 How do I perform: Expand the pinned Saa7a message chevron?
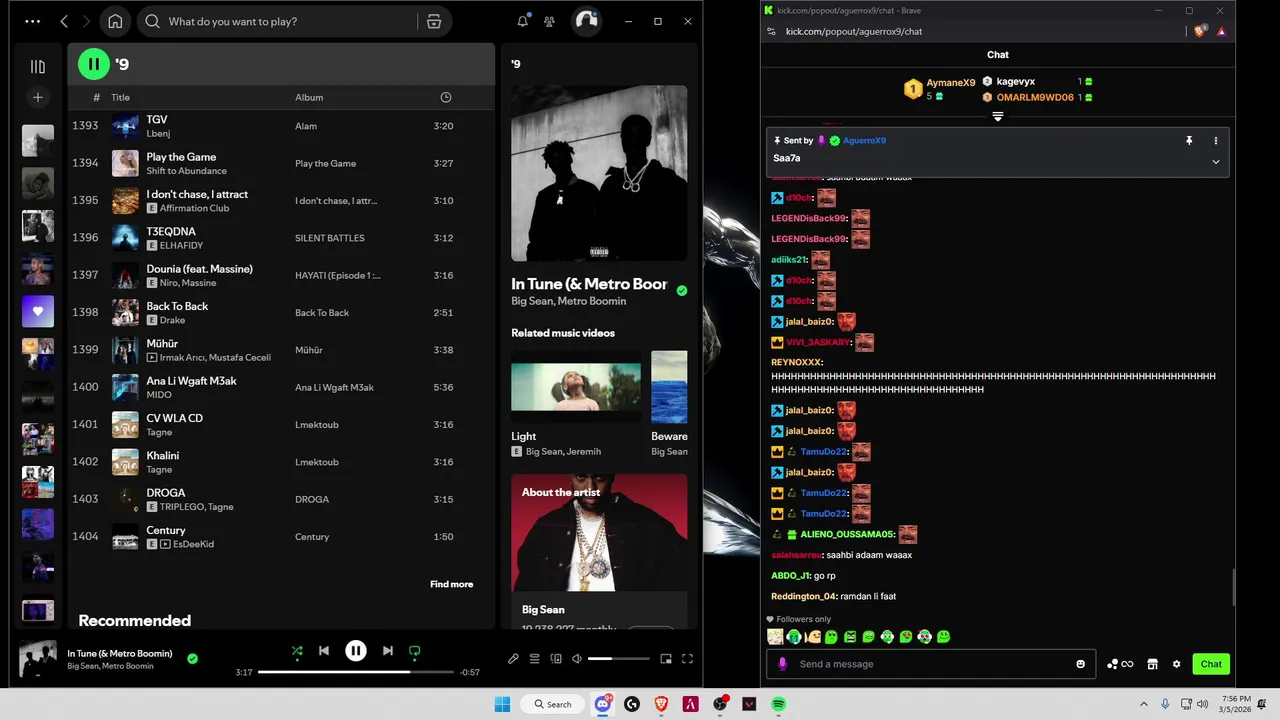[1216, 162]
